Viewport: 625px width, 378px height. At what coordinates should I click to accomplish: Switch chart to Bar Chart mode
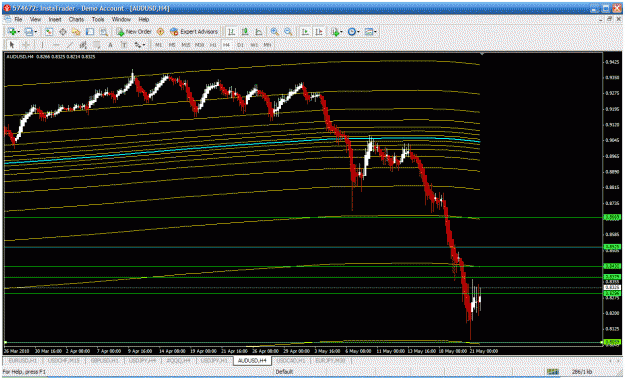point(231,32)
